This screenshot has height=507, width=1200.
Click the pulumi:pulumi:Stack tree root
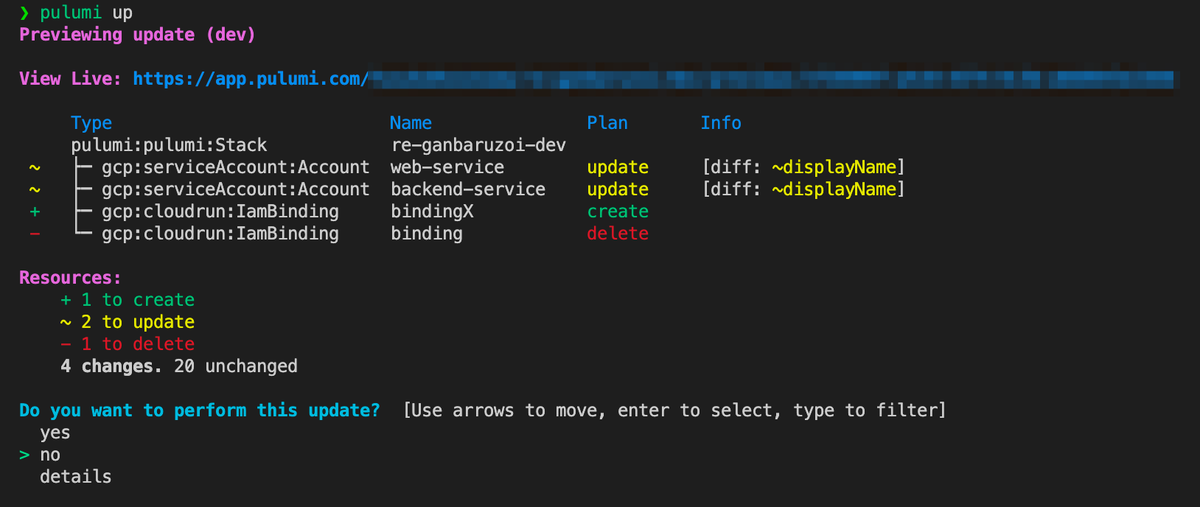[169, 145]
